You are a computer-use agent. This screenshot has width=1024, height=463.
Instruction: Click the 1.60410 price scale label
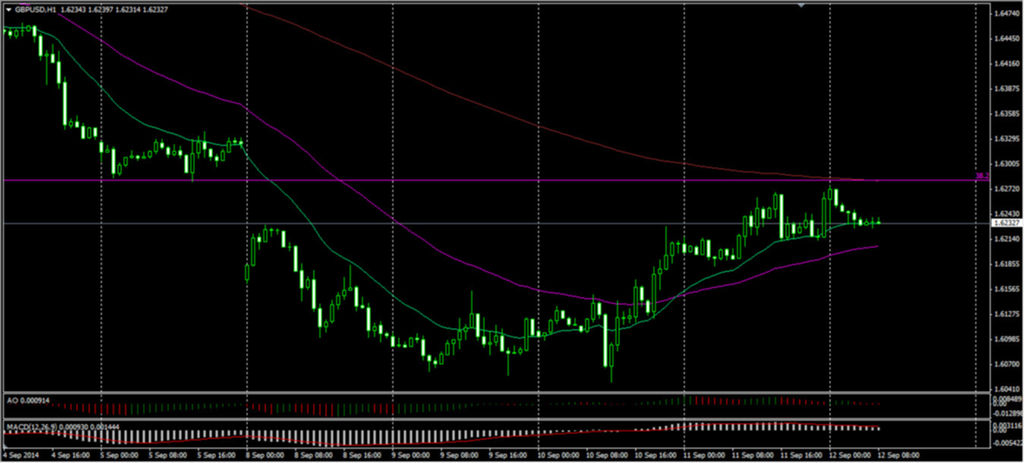pyautogui.click(x=1007, y=390)
